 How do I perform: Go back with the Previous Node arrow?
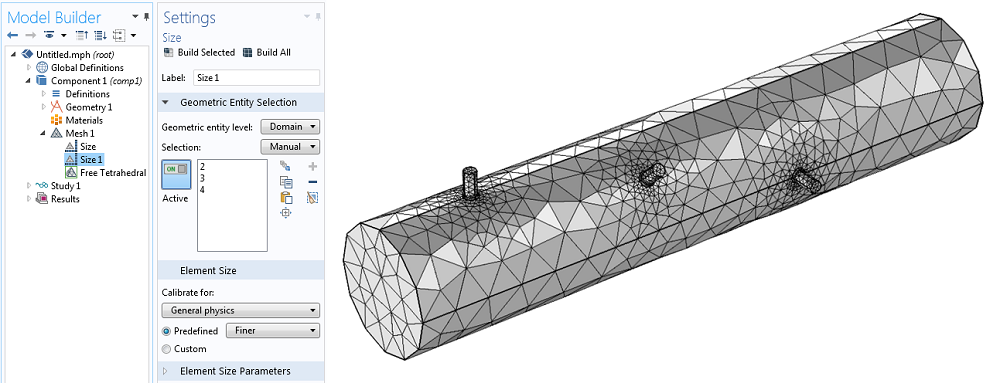13,34
